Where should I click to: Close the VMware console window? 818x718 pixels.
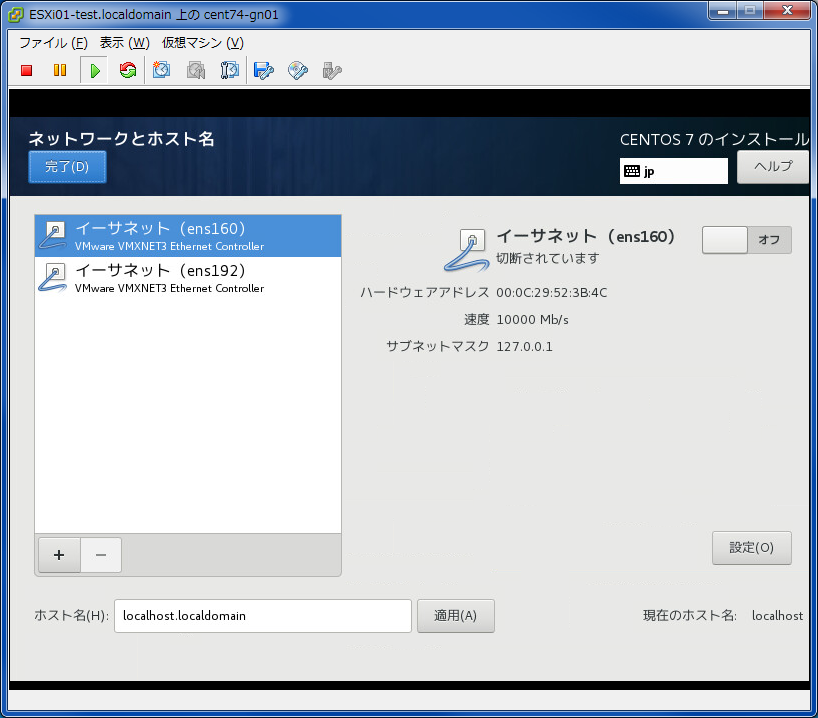tap(788, 11)
